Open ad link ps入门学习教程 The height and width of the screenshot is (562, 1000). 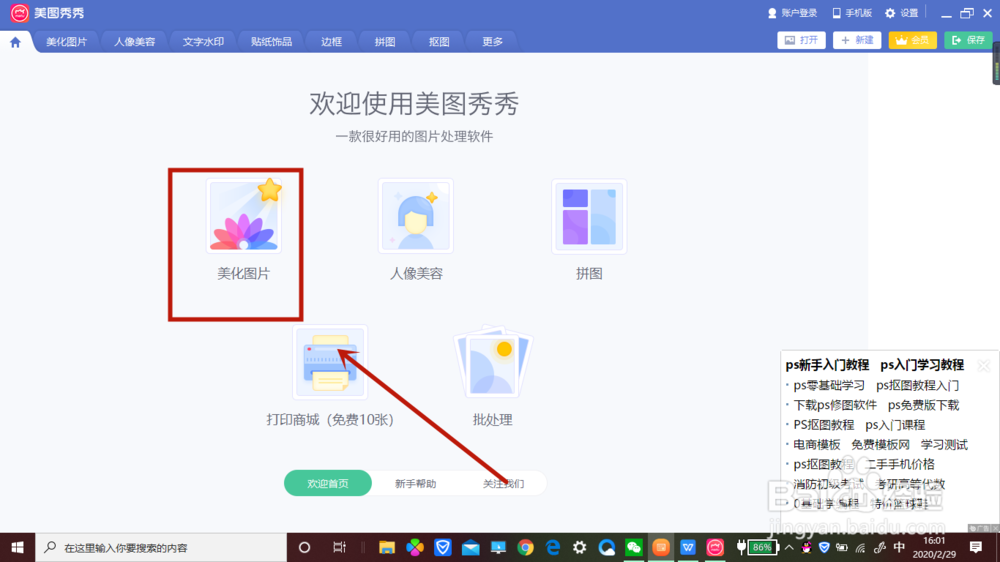point(922,365)
